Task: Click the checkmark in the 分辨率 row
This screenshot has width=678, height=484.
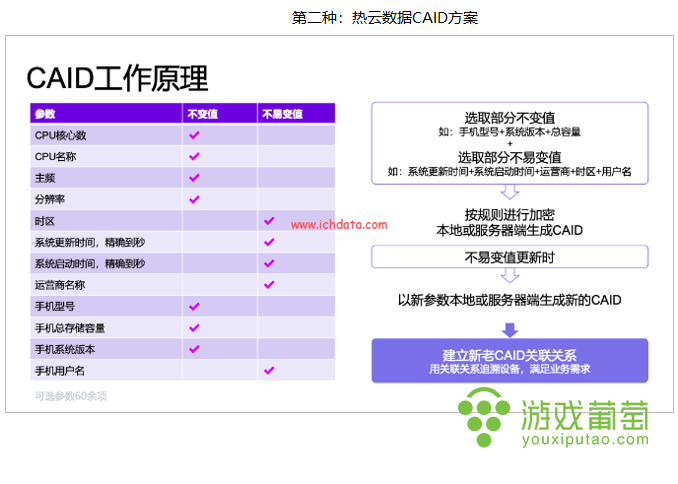Action: [194, 199]
